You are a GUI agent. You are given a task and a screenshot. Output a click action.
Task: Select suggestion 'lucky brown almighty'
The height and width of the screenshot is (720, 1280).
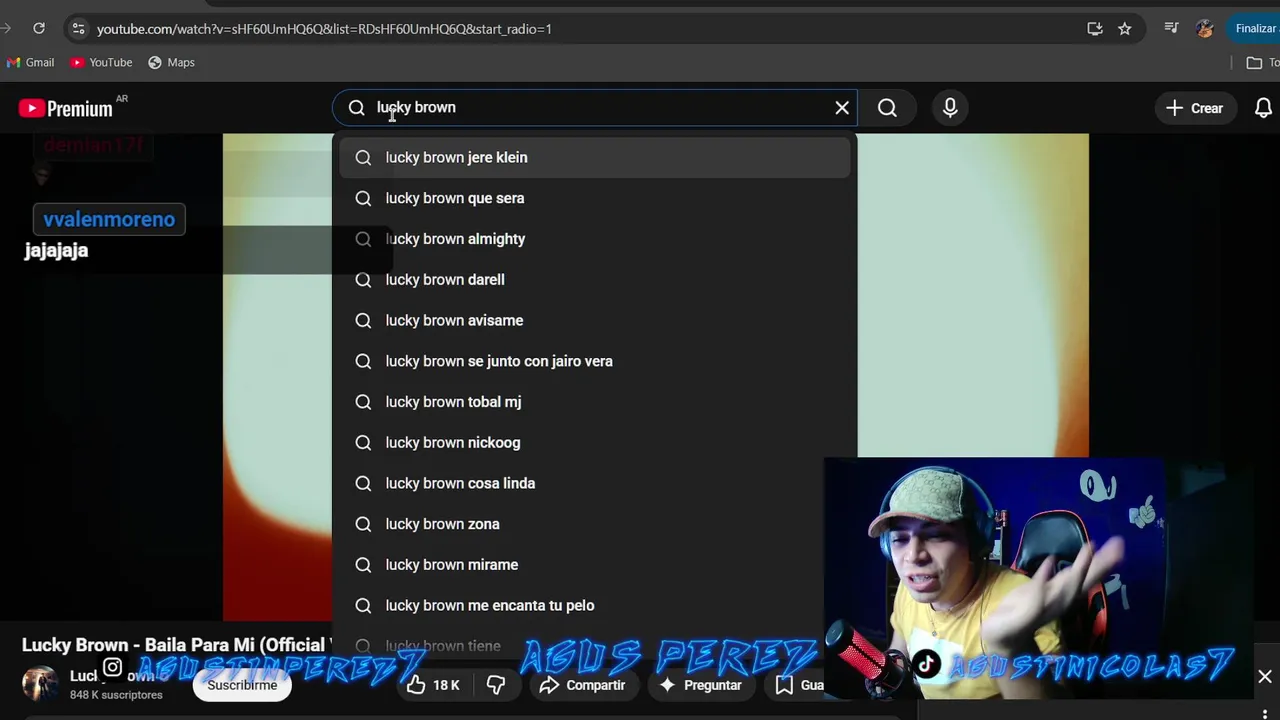click(x=595, y=239)
